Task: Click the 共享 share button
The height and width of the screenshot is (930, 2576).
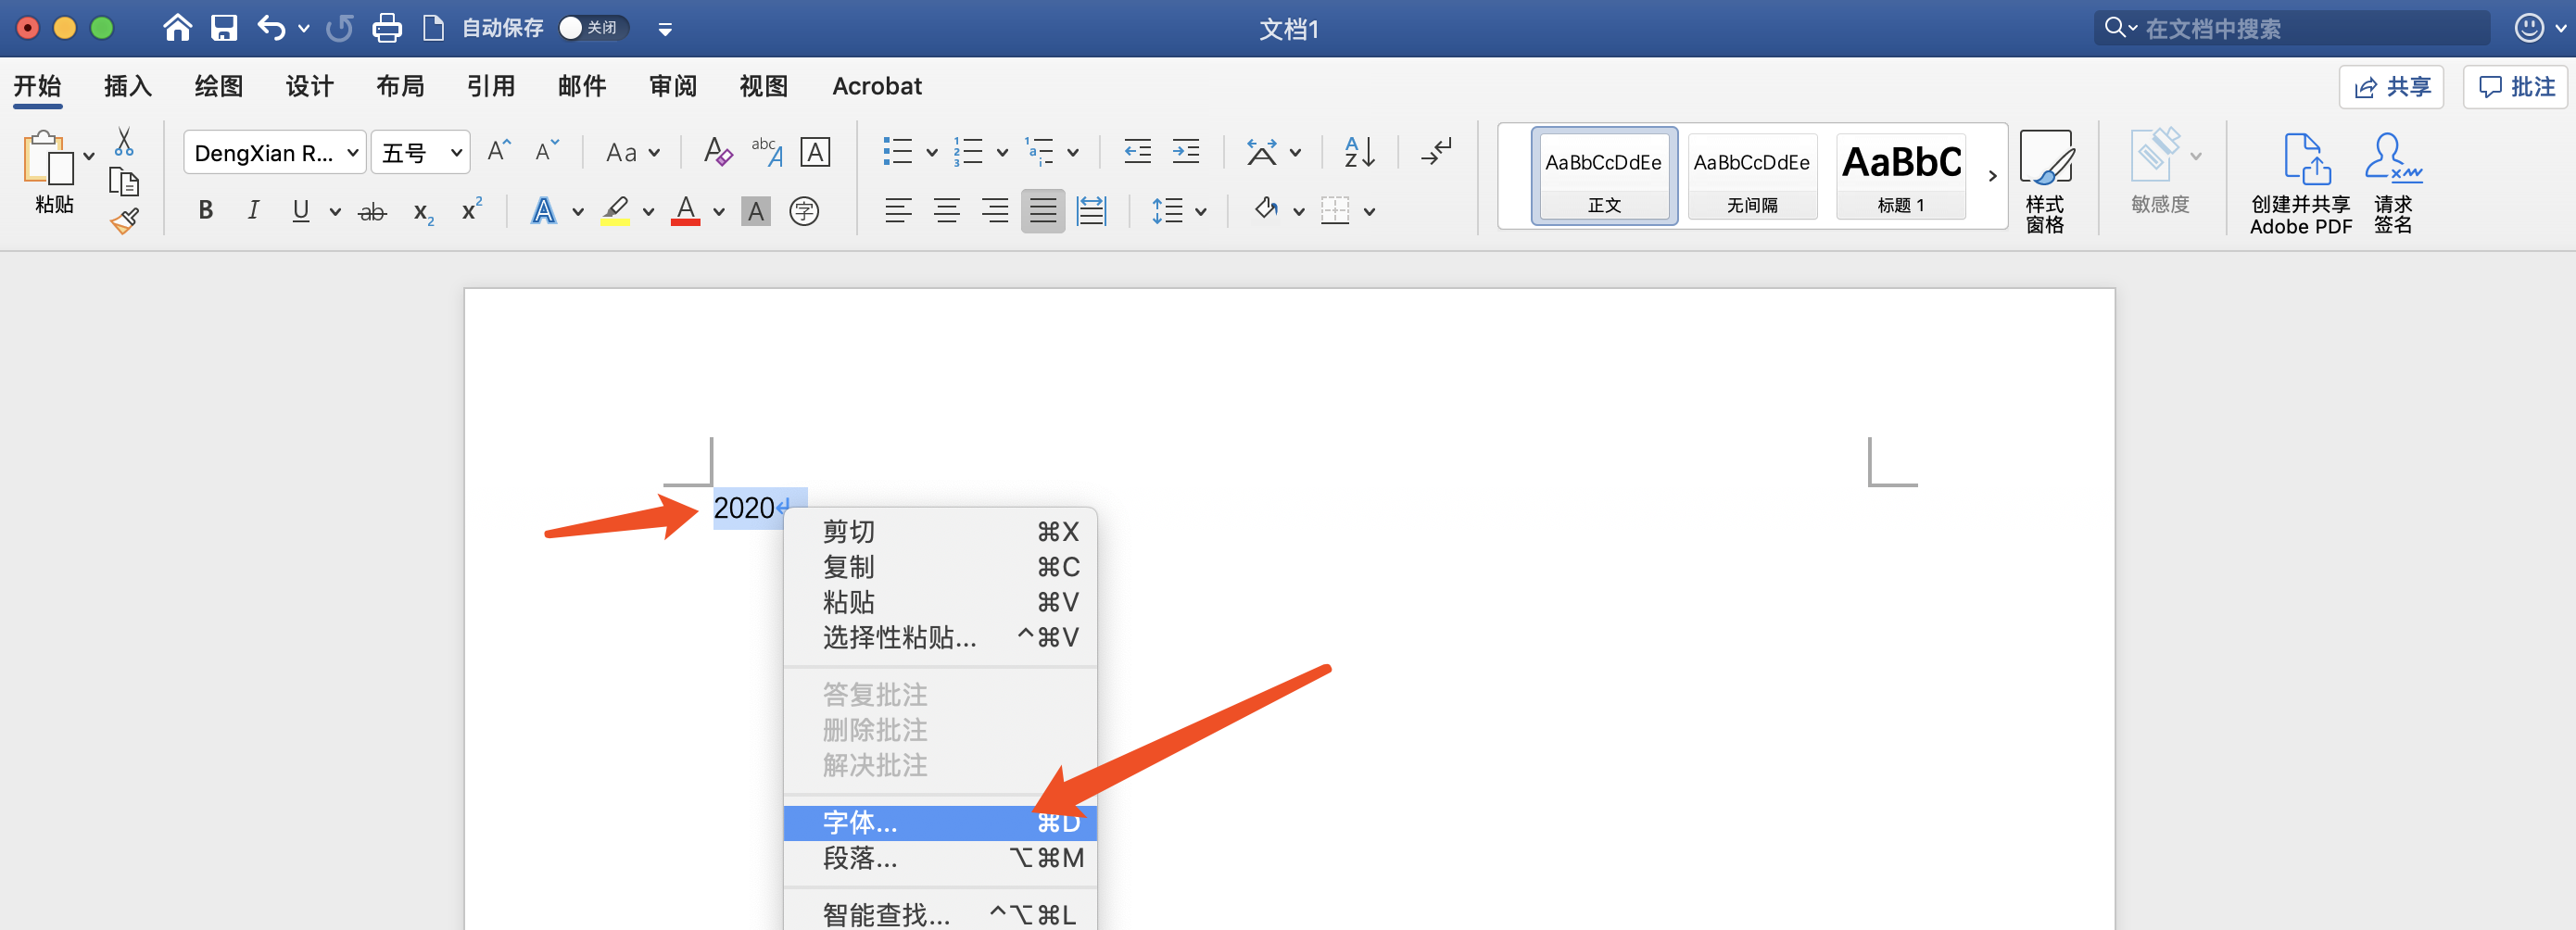Action: click(x=2391, y=87)
